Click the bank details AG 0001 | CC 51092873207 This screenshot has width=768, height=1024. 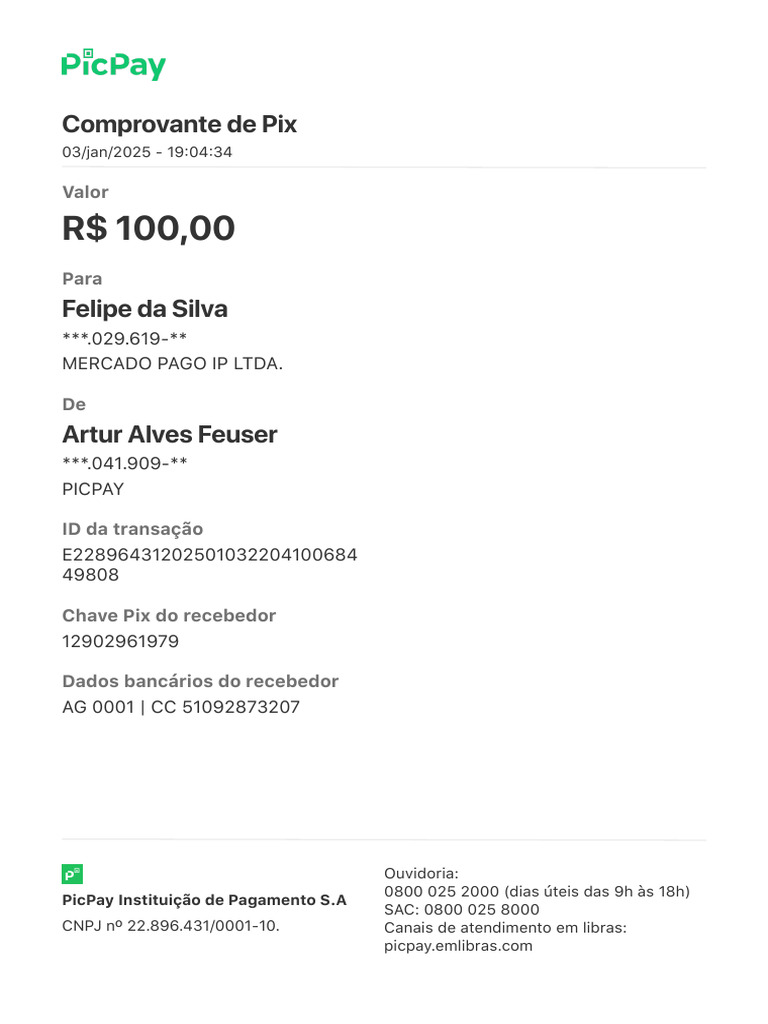tap(181, 707)
